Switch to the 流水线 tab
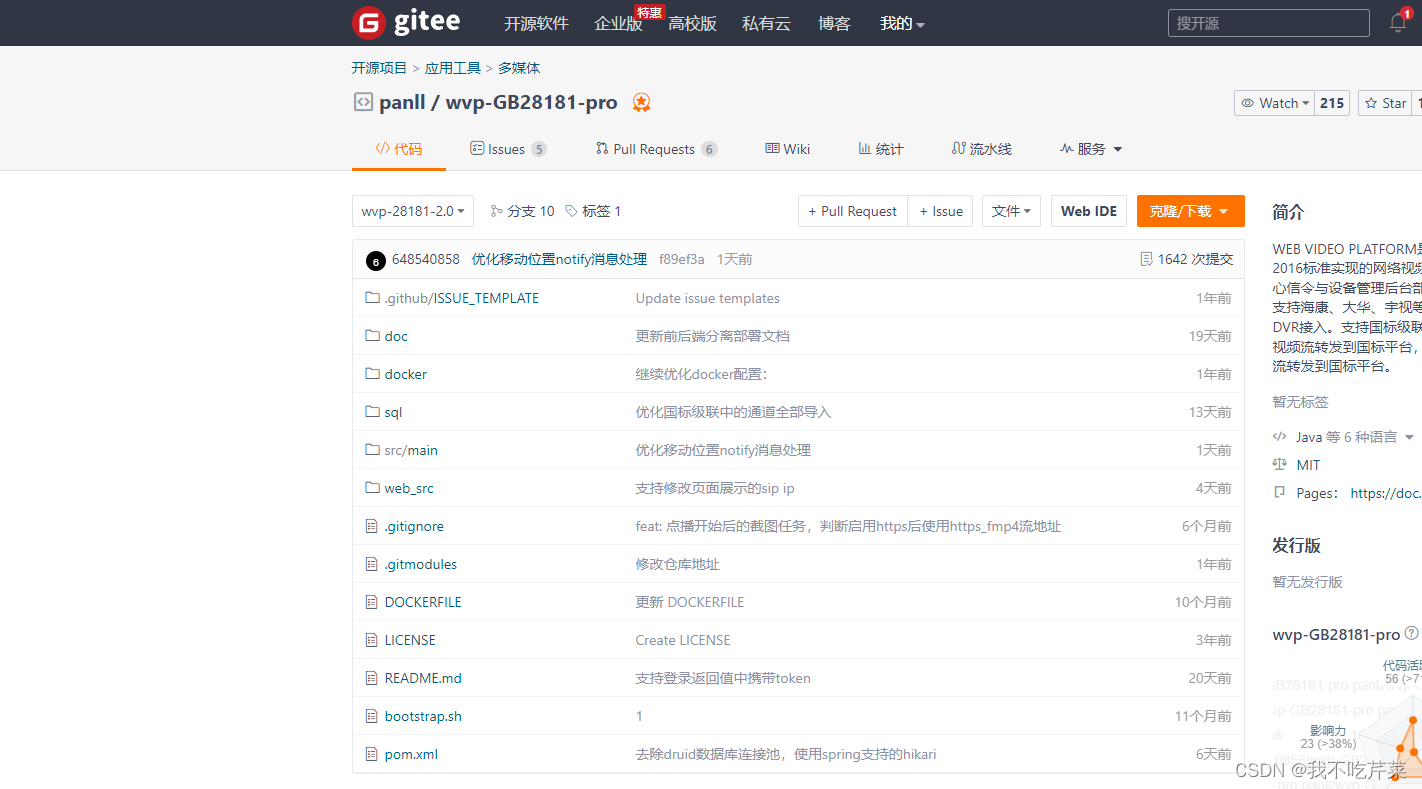 pos(981,149)
